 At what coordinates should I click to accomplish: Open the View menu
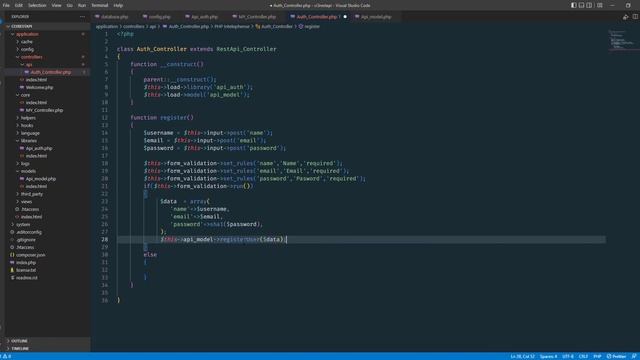point(56,5)
